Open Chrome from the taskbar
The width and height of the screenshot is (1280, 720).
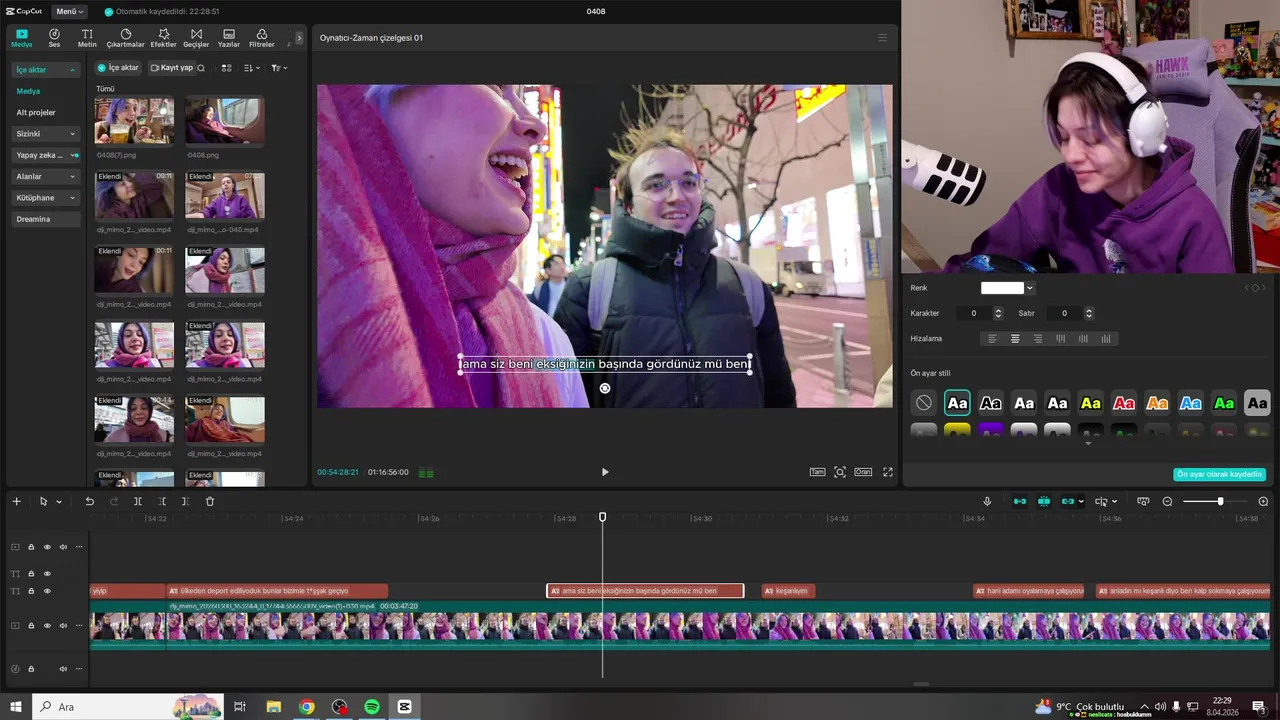(x=307, y=707)
